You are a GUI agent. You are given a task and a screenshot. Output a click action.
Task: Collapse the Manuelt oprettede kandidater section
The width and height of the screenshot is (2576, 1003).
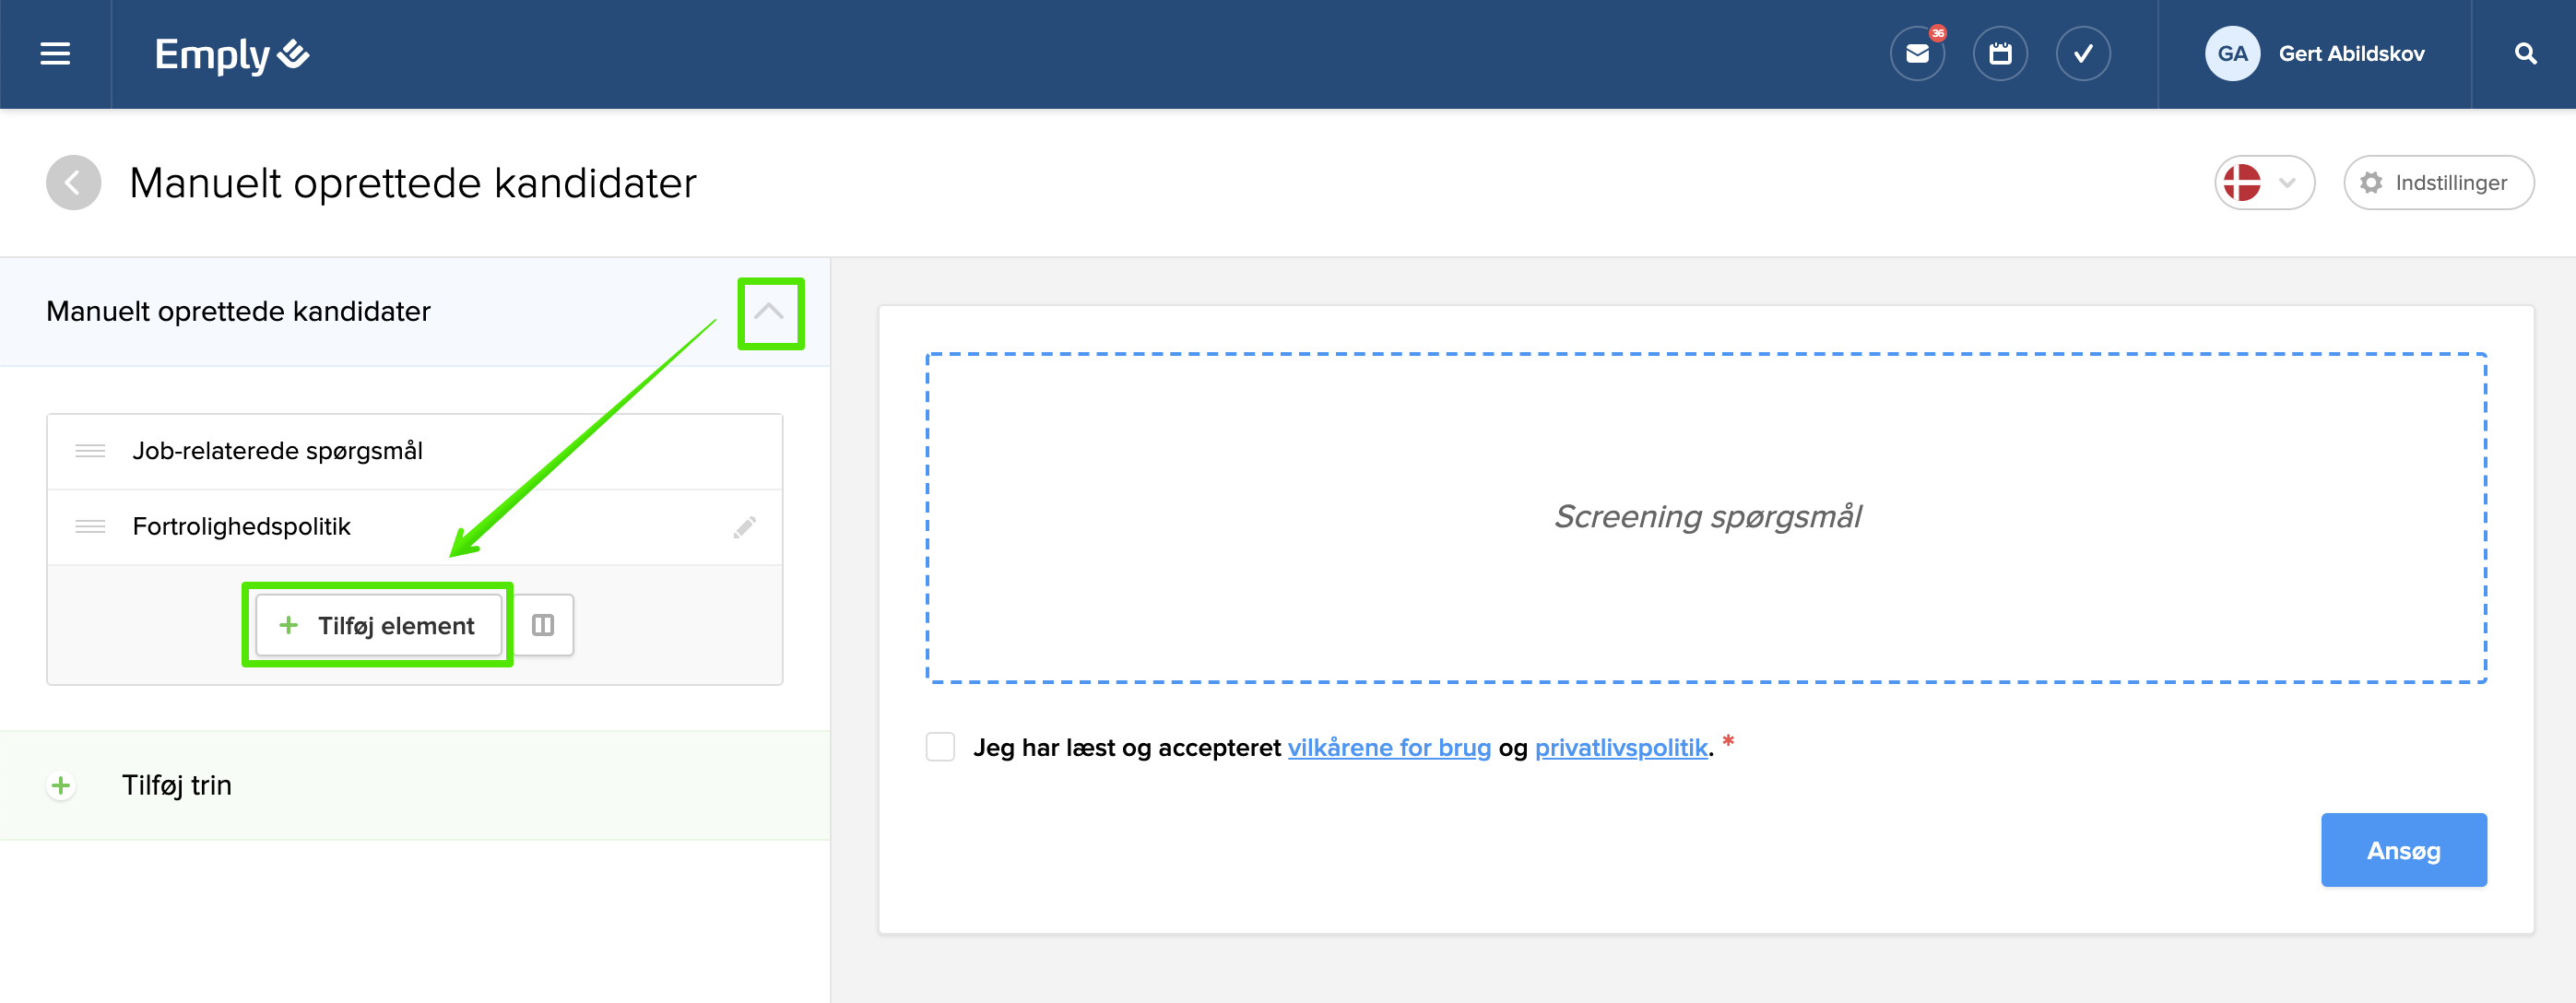pyautogui.click(x=769, y=312)
